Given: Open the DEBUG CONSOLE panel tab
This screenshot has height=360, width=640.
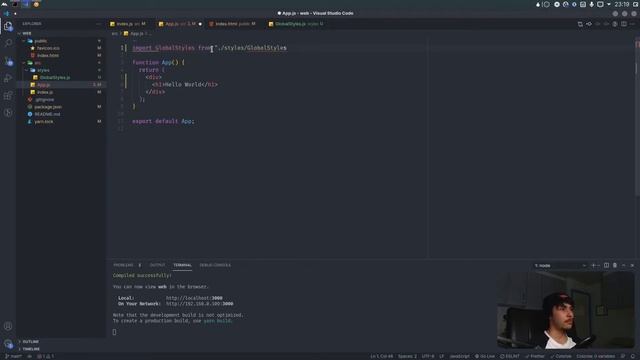Looking at the screenshot, I should [215, 265].
